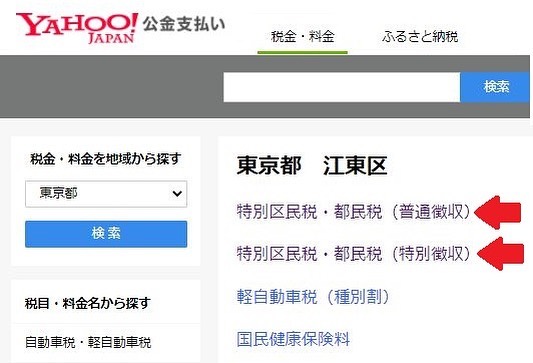Switch to the ふるさと納税 tab
Viewport: 533px width, 363px height.
tap(420, 37)
